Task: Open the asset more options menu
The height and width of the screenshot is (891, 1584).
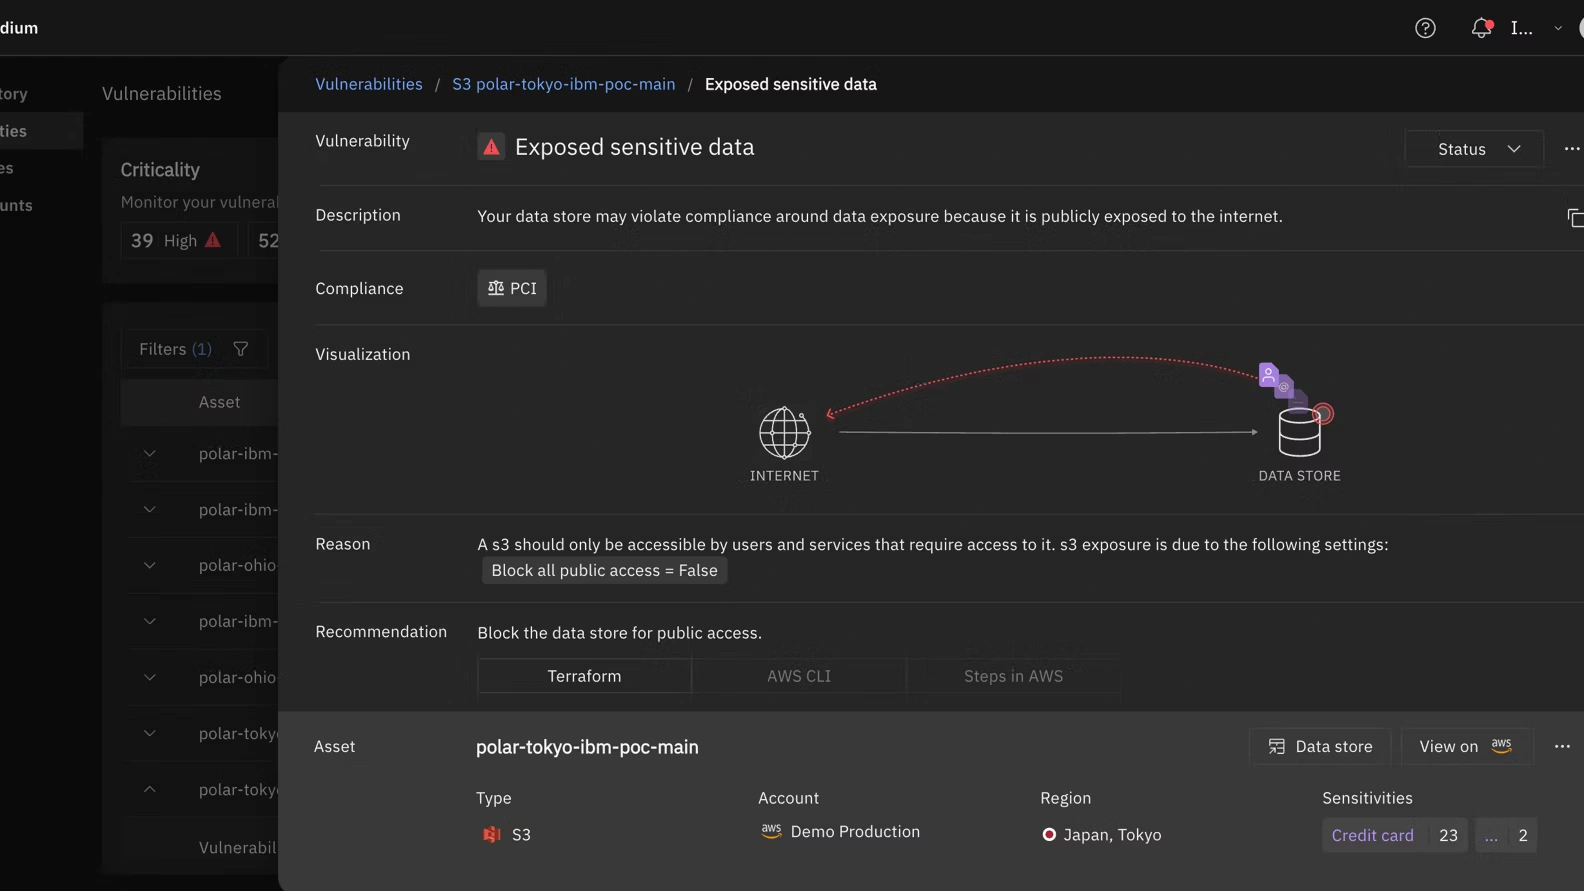Action: (x=1561, y=746)
